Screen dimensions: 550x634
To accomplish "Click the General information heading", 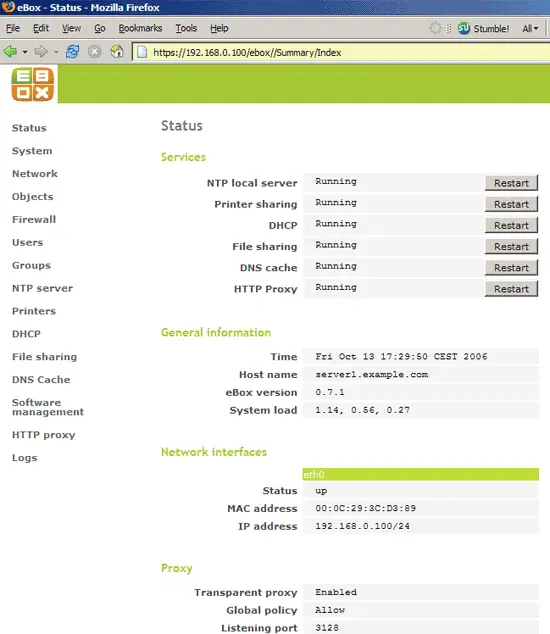I will (216, 332).
